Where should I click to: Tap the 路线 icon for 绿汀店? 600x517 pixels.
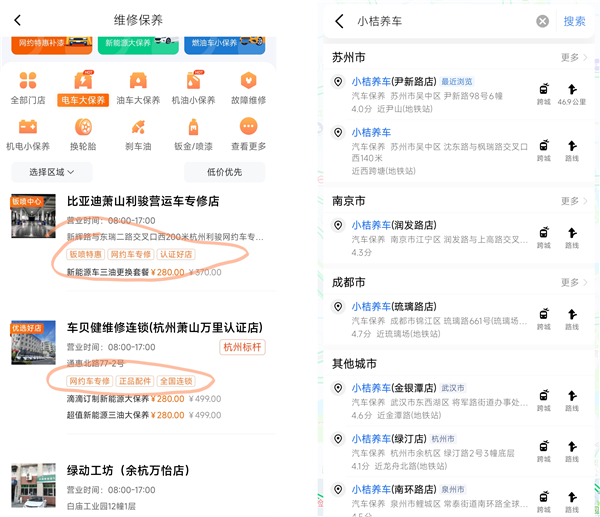[572, 452]
